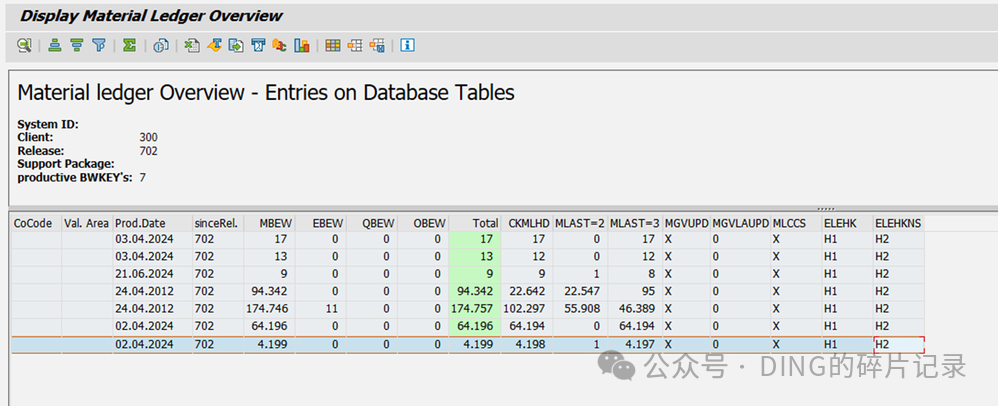Viewport: 998px width, 406px height.
Task: Click CKMLHD value 102.297
Action: click(x=527, y=309)
